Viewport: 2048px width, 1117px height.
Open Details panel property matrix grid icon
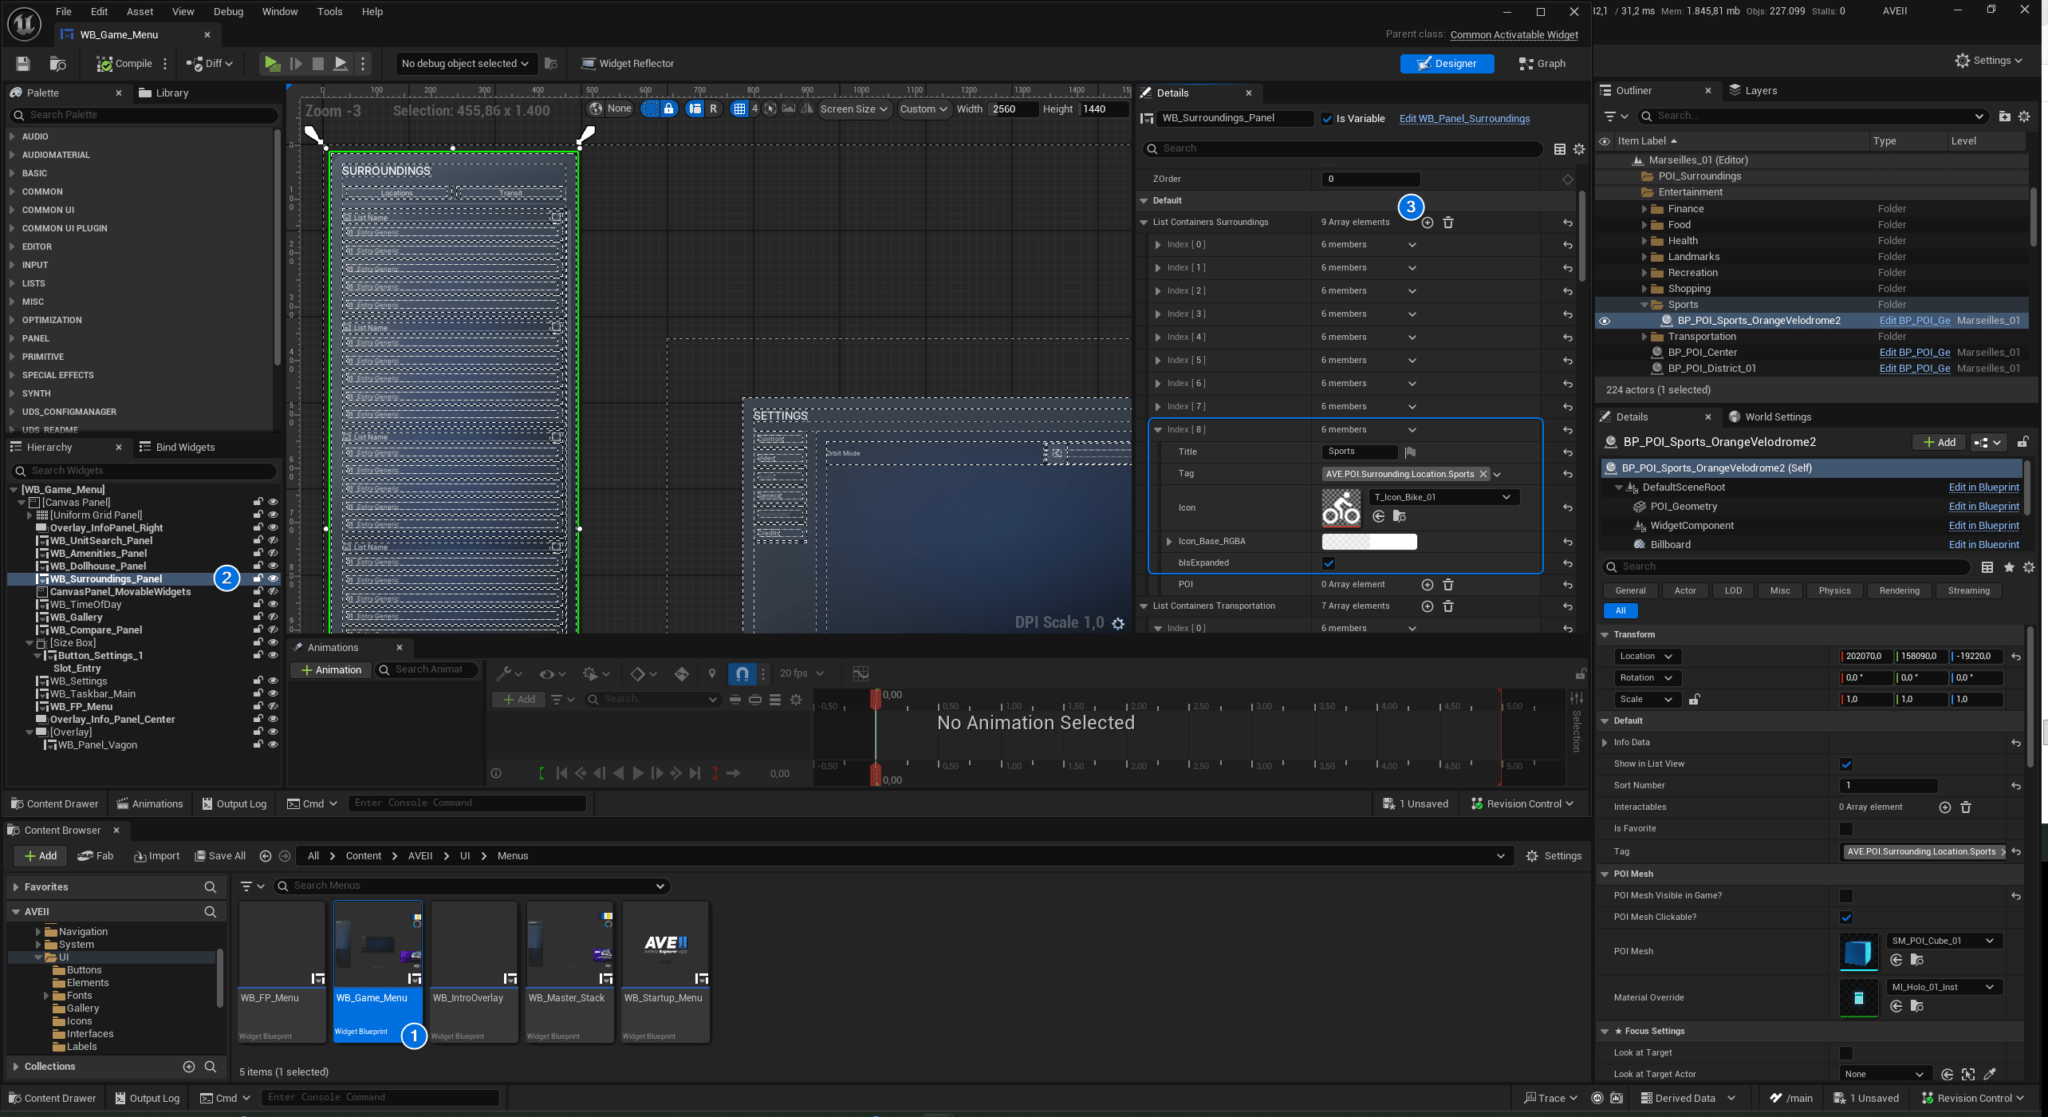tap(1560, 149)
